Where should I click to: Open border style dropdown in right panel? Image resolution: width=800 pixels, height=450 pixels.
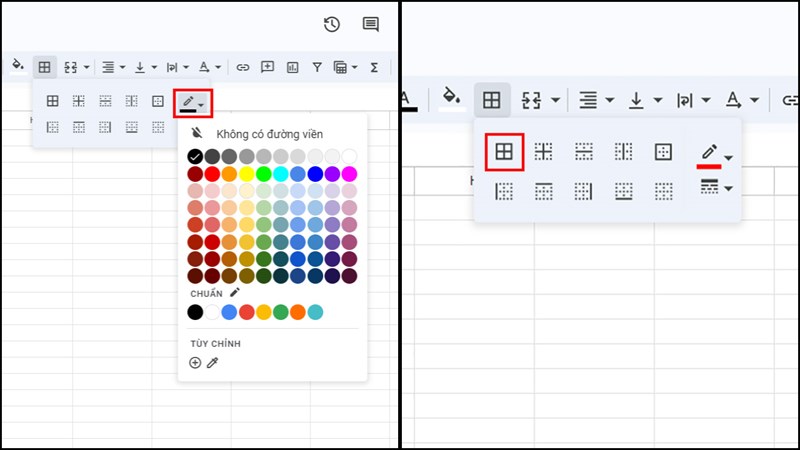(x=716, y=188)
